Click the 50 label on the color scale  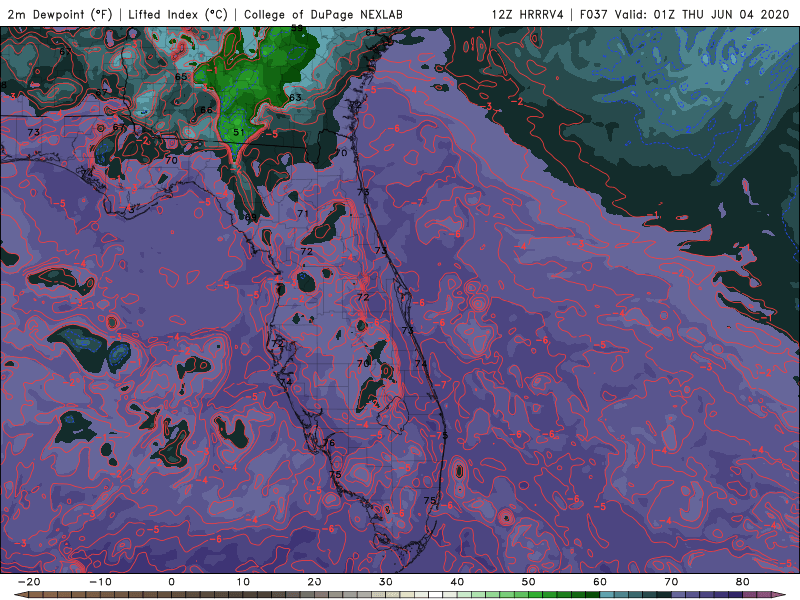pyautogui.click(x=529, y=582)
